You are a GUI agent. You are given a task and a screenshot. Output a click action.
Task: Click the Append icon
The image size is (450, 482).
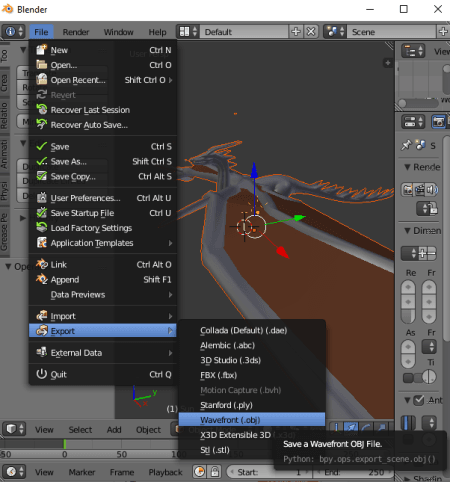[42, 279]
